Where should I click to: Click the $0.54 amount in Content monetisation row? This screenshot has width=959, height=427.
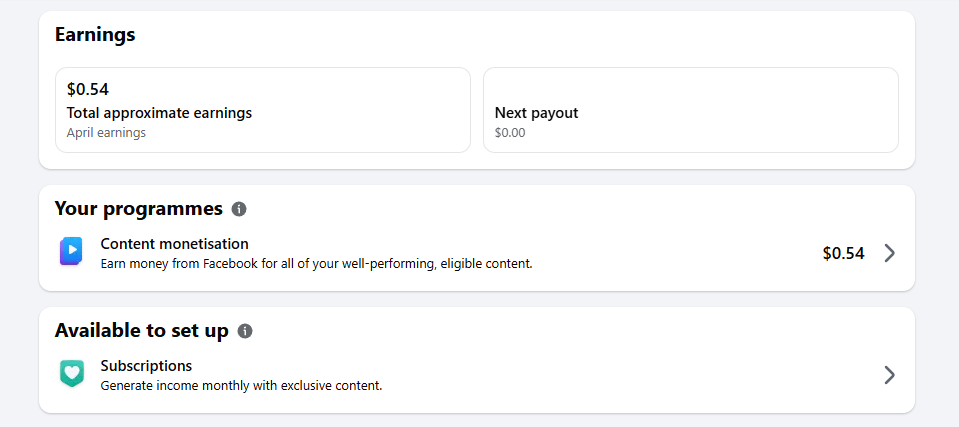[x=843, y=254]
